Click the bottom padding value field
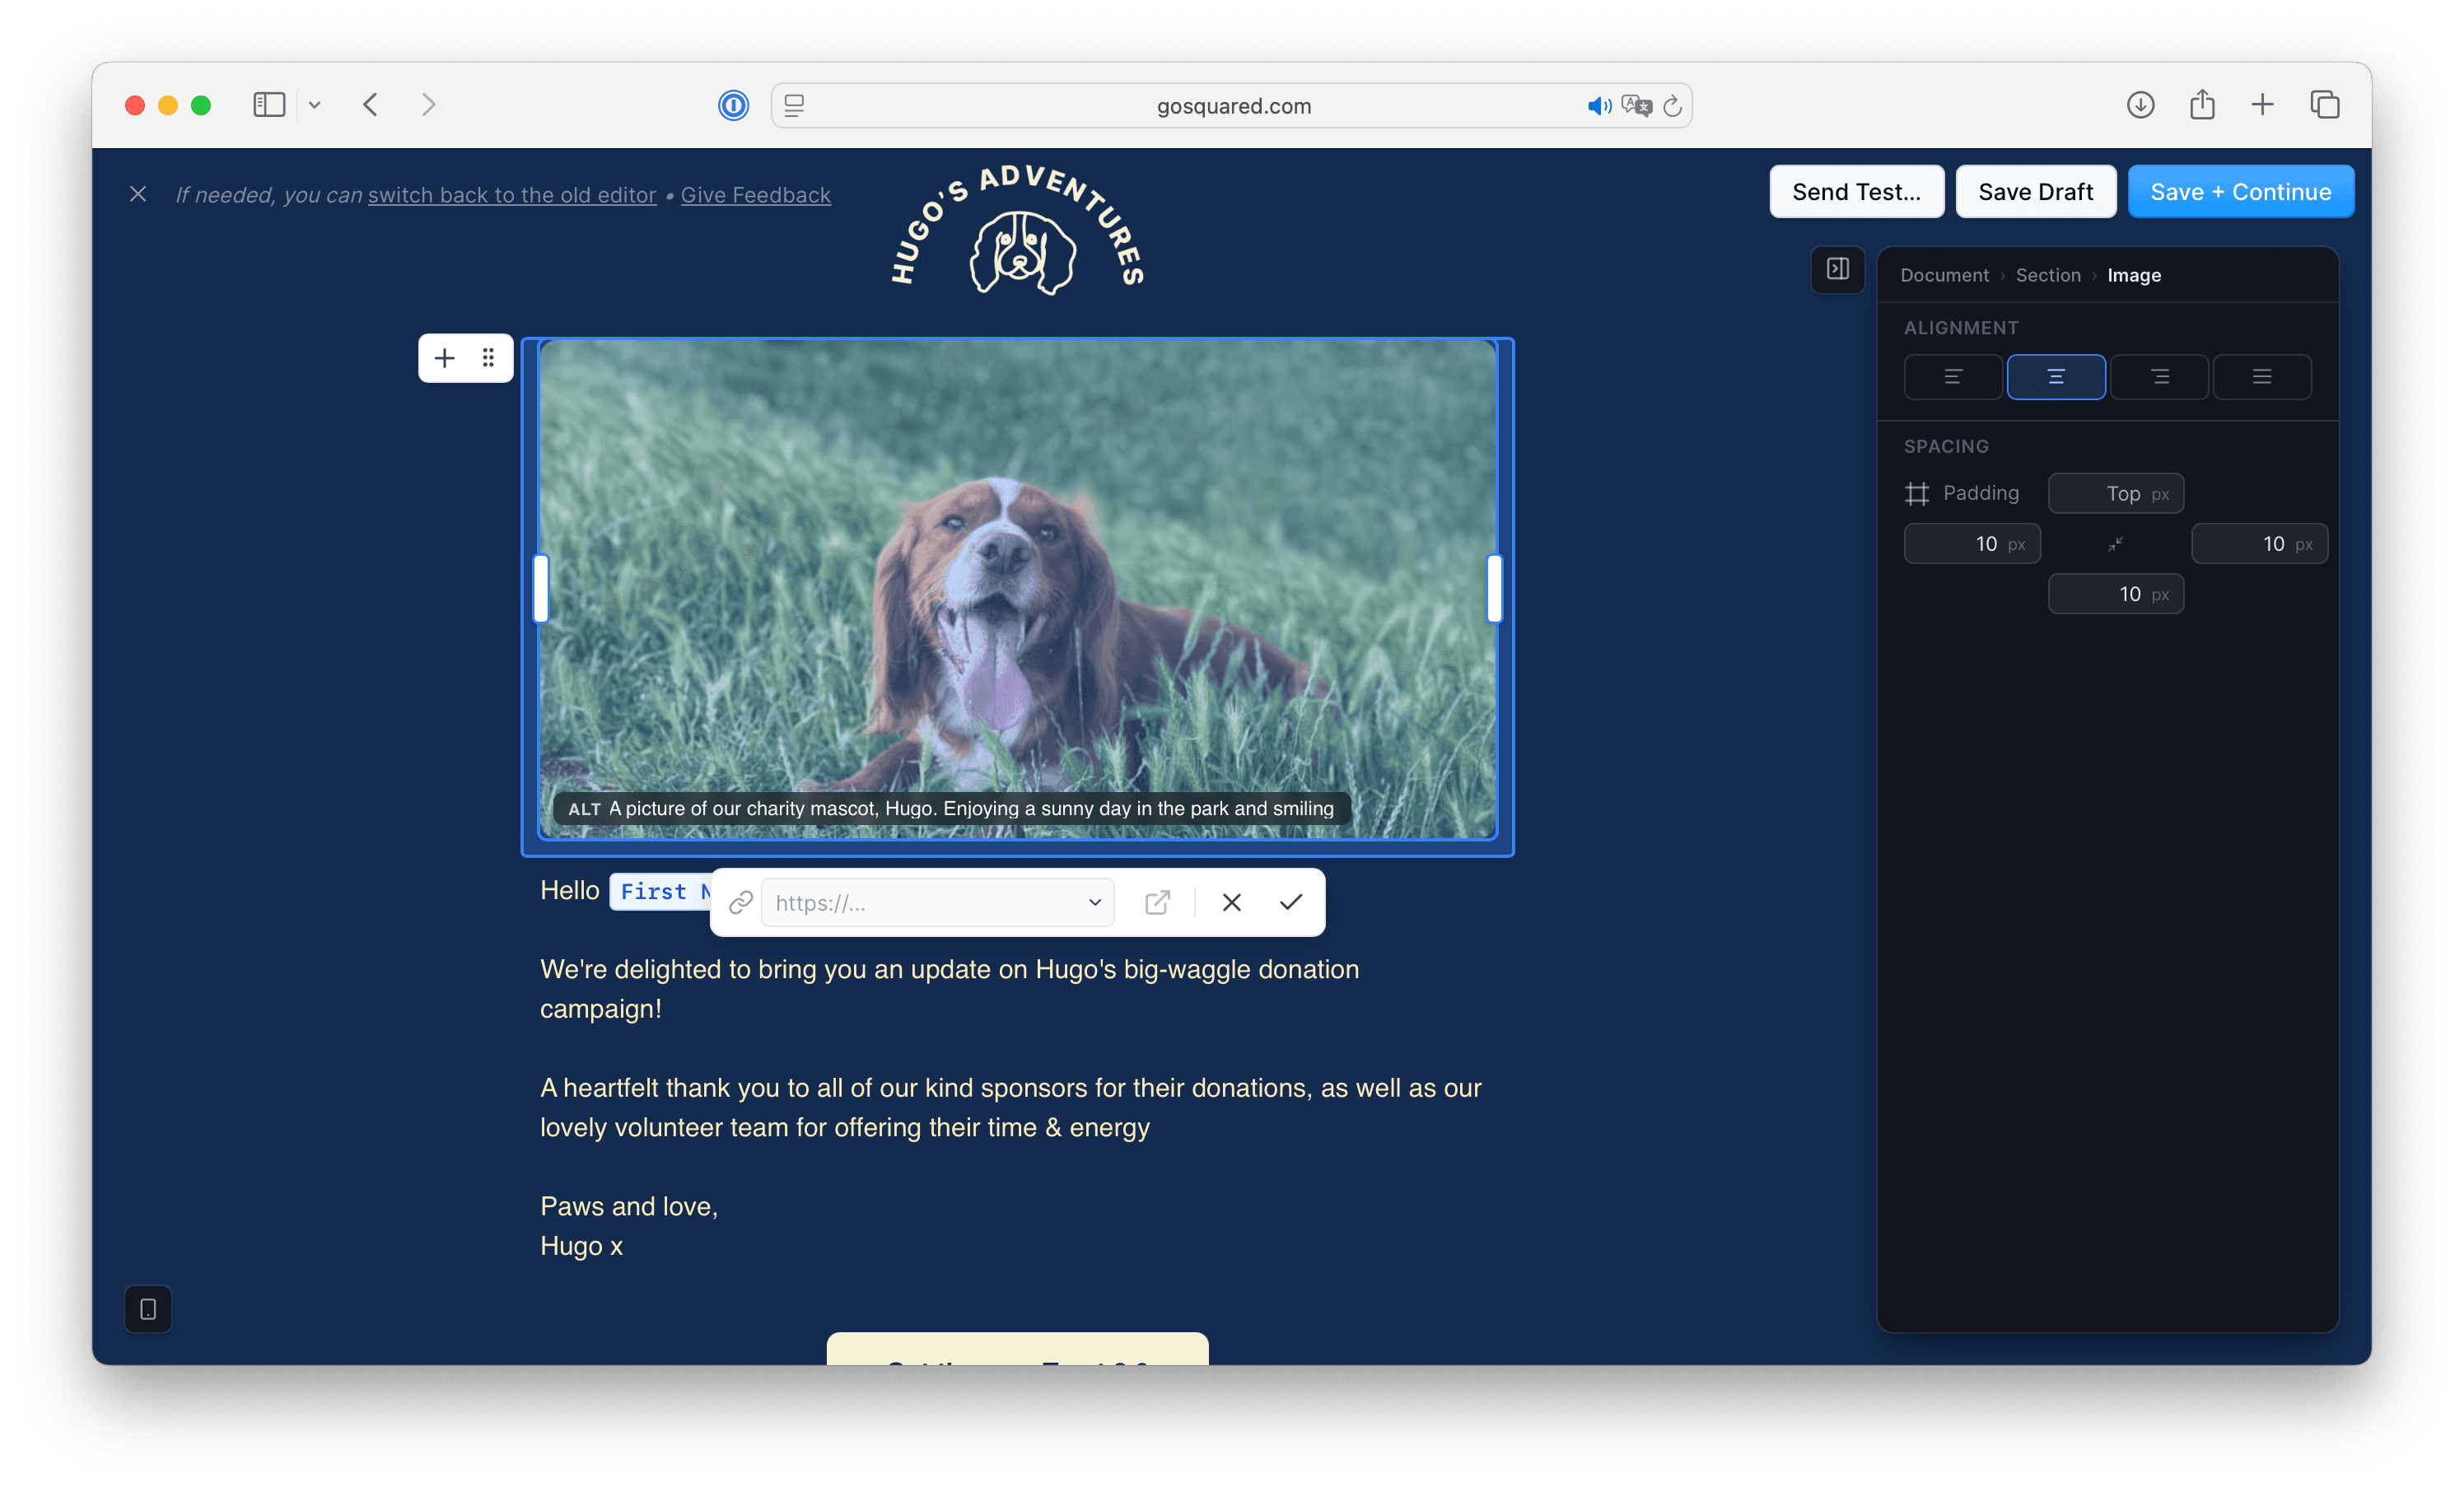 [x=2115, y=594]
